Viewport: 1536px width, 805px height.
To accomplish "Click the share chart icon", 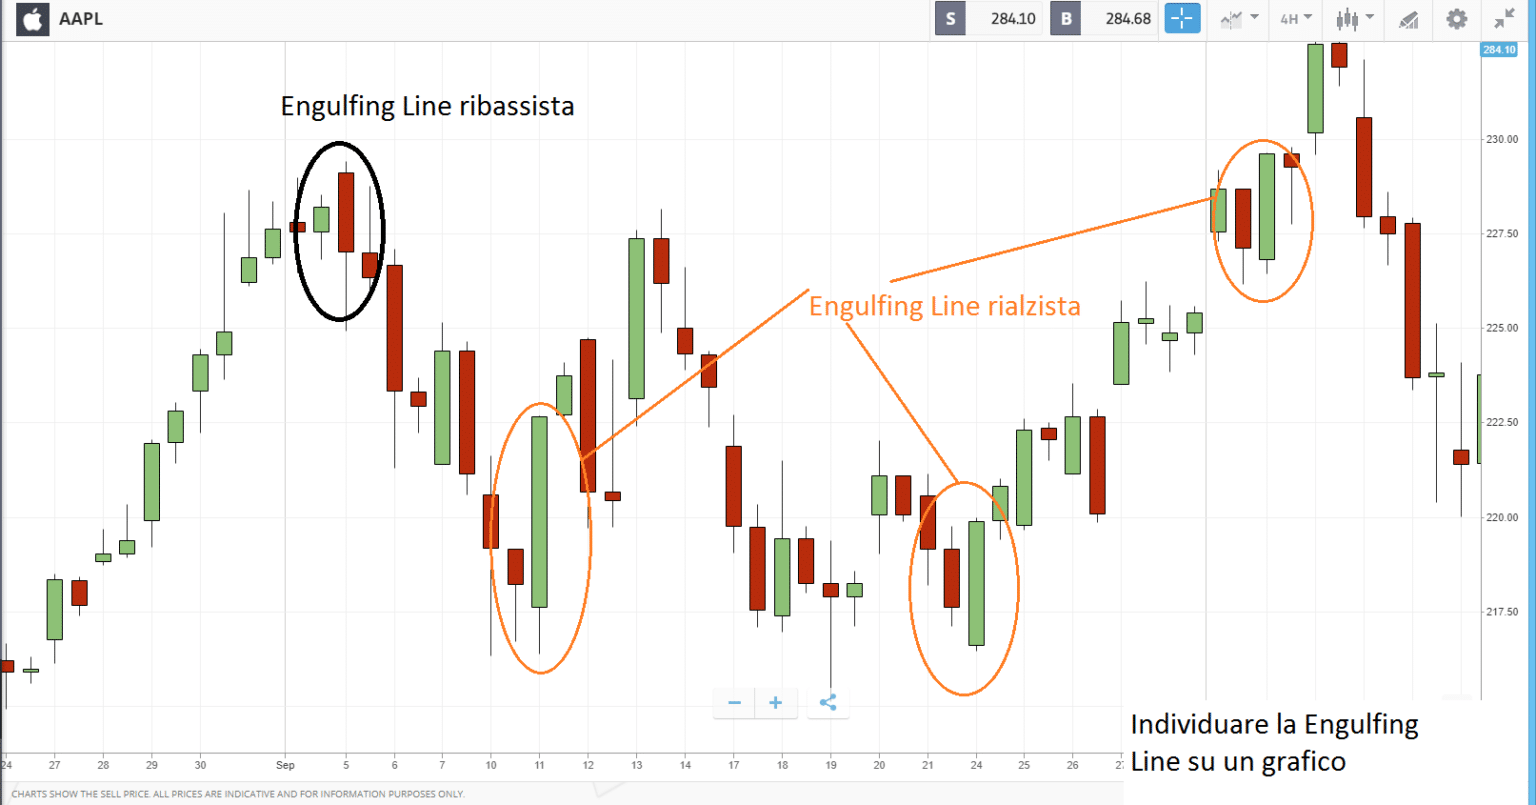I will [x=828, y=703].
